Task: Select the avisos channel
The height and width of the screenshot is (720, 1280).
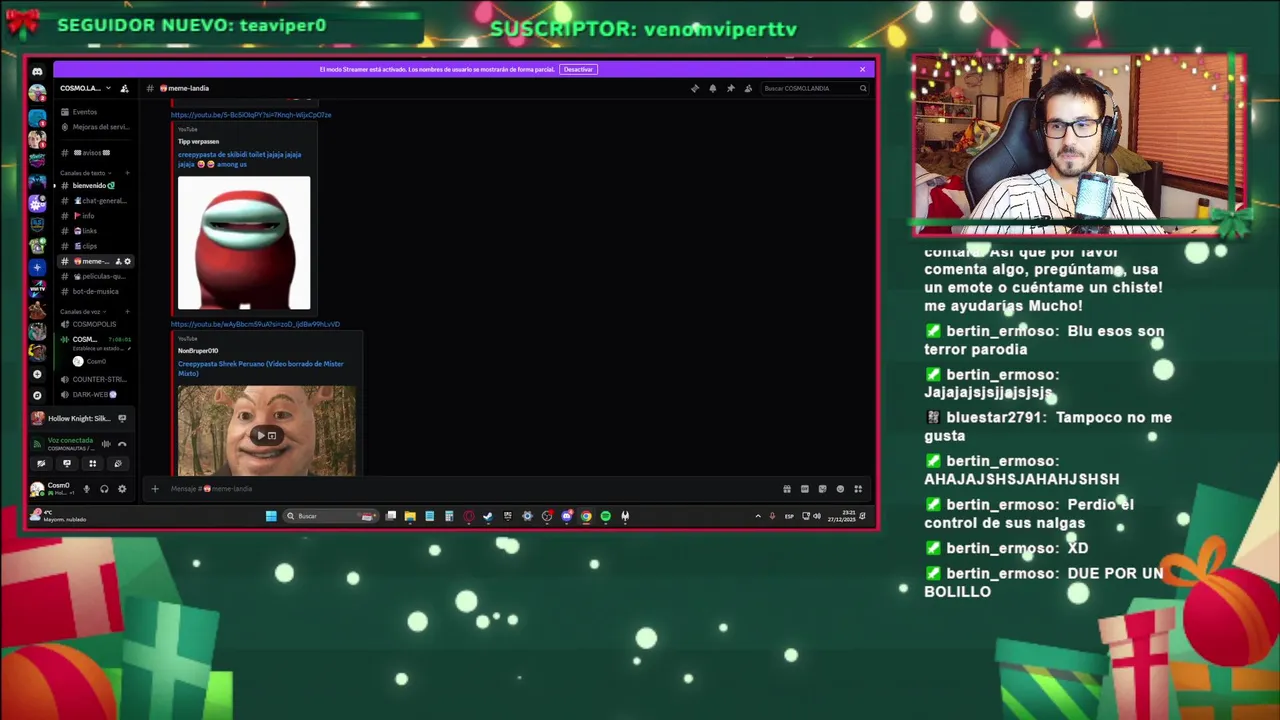Action: coord(94,153)
